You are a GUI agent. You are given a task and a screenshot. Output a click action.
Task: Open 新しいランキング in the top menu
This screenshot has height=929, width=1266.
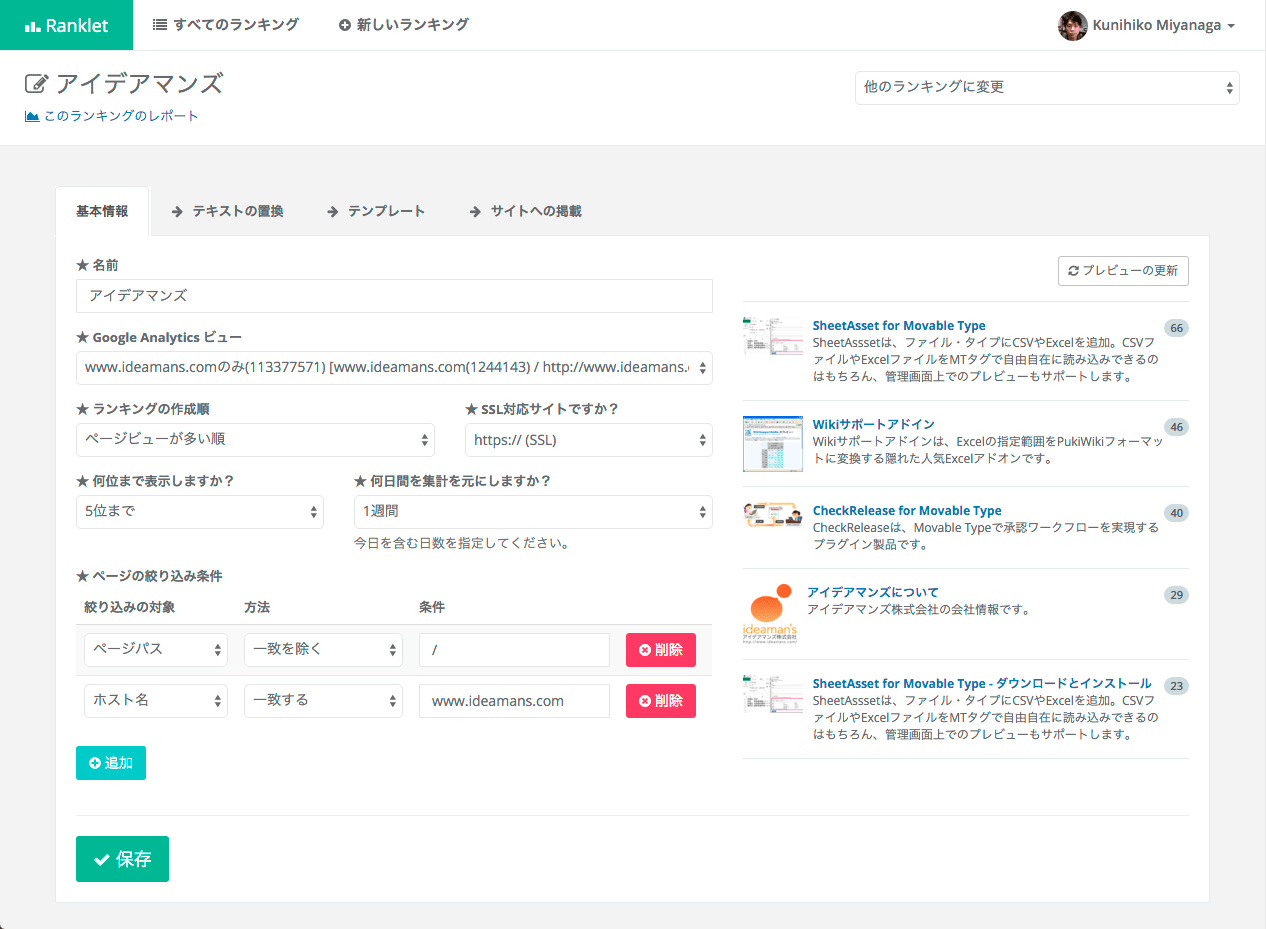coord(404,25)
